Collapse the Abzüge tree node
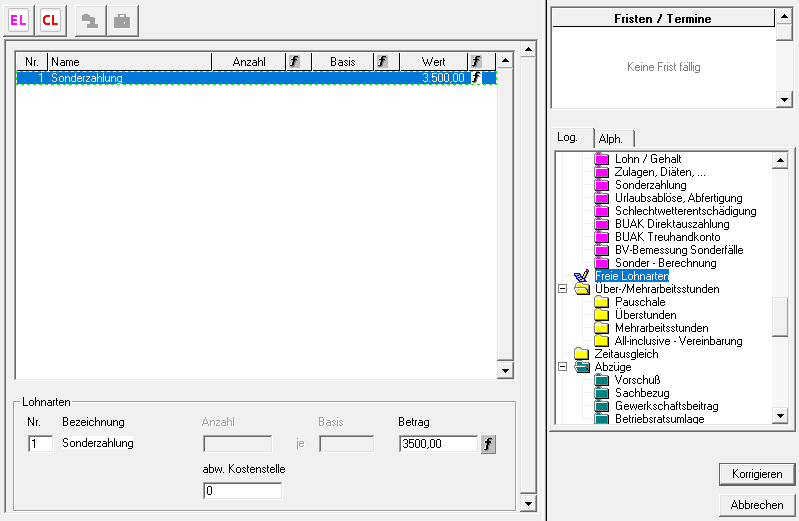 [563, 367]
